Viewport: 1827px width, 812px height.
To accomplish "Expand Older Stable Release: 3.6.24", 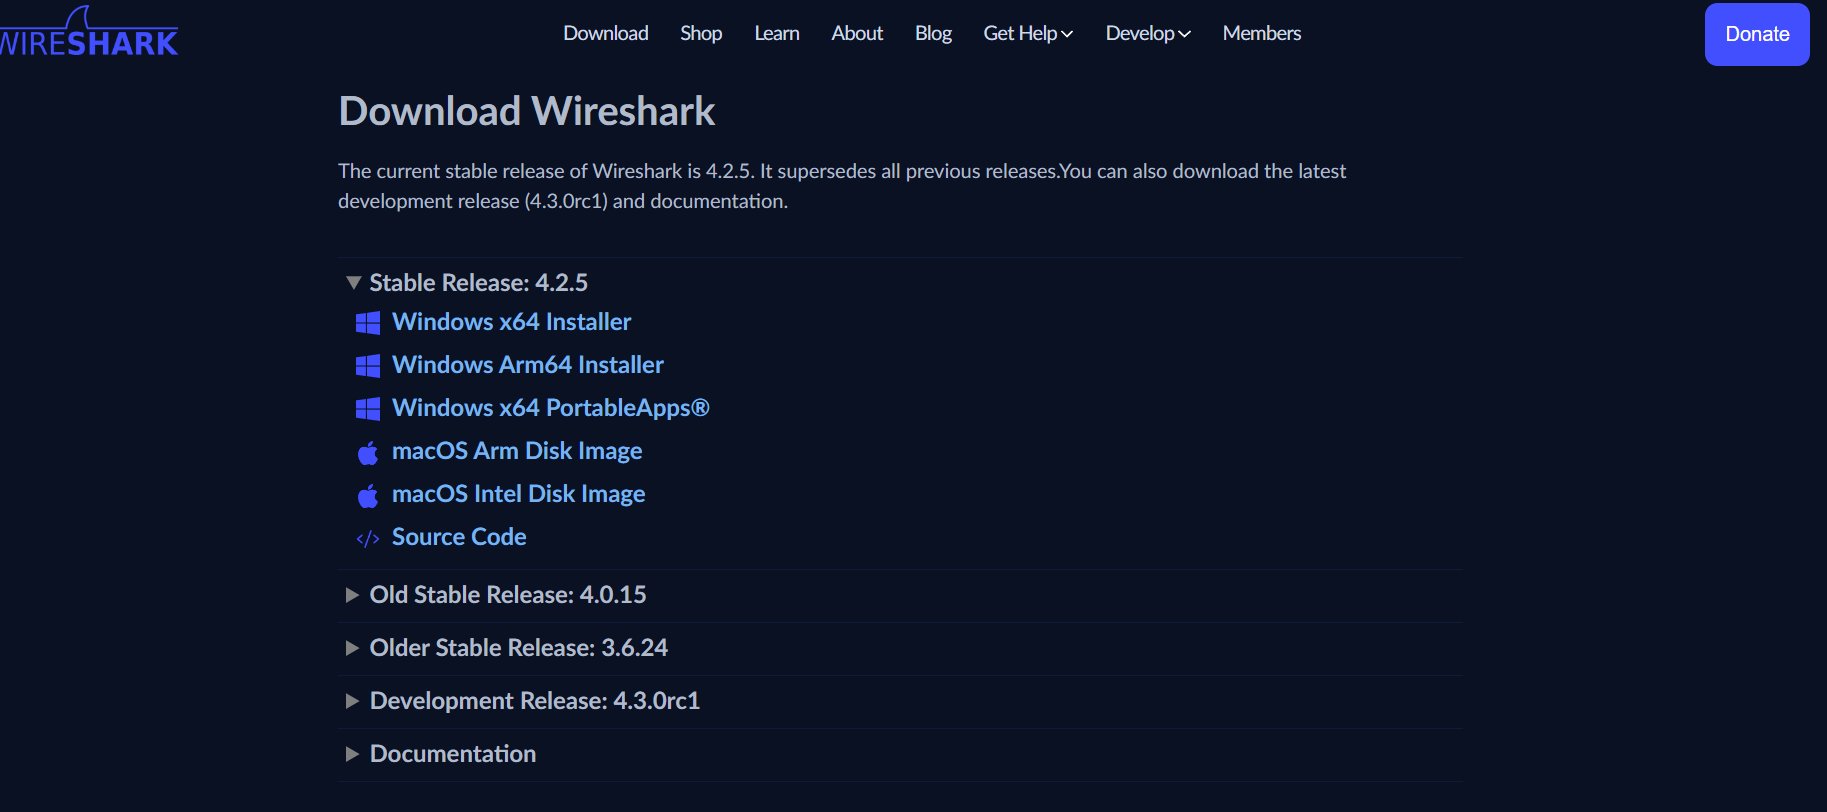I will pos(506,648).
